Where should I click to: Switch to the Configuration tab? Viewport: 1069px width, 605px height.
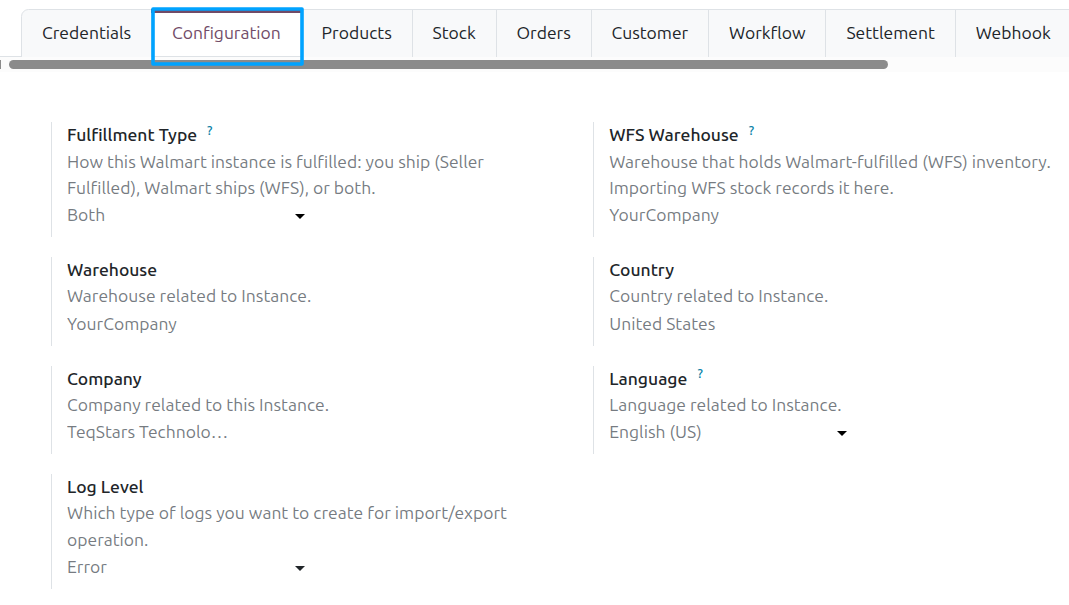(226, 33)
